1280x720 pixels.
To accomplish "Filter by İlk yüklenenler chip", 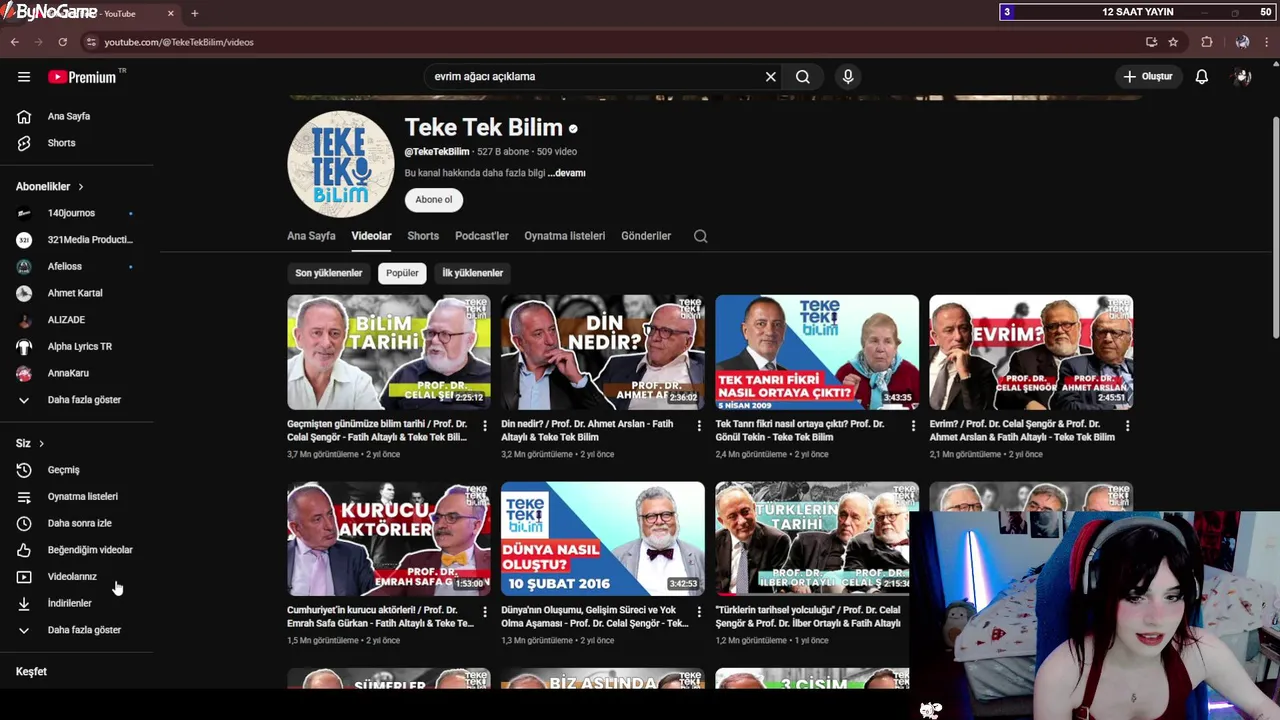I will tap(472, 273).
